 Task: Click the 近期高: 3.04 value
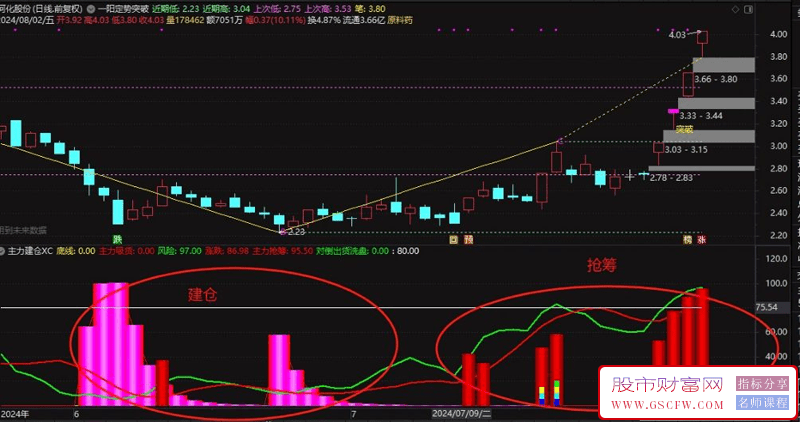[227, 9]
